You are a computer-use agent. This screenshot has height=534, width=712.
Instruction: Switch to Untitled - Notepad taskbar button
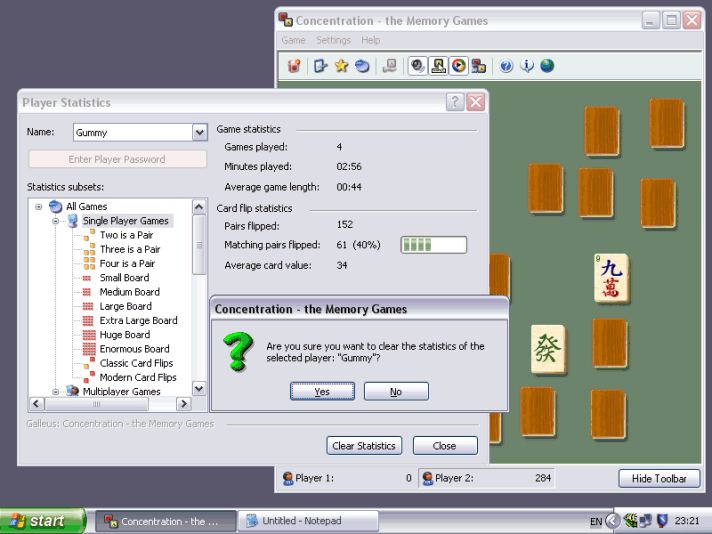(x=308, y=521)
